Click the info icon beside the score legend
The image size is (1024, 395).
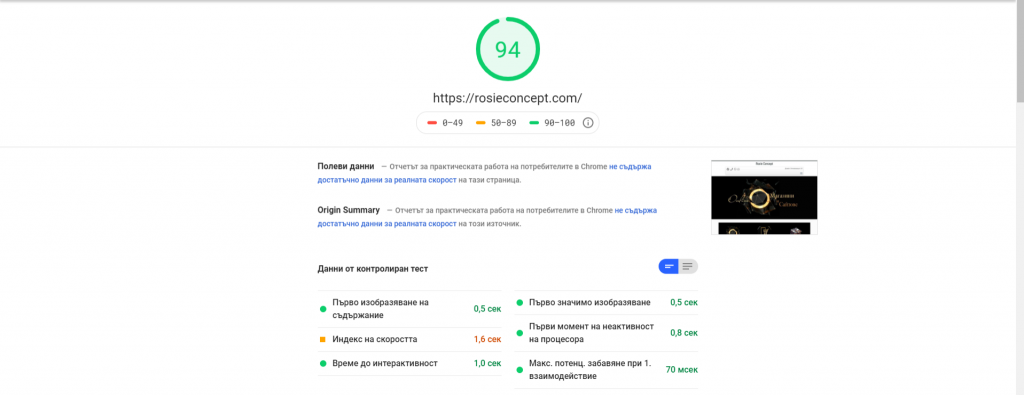pyautogui.click(x=588, y=123)
